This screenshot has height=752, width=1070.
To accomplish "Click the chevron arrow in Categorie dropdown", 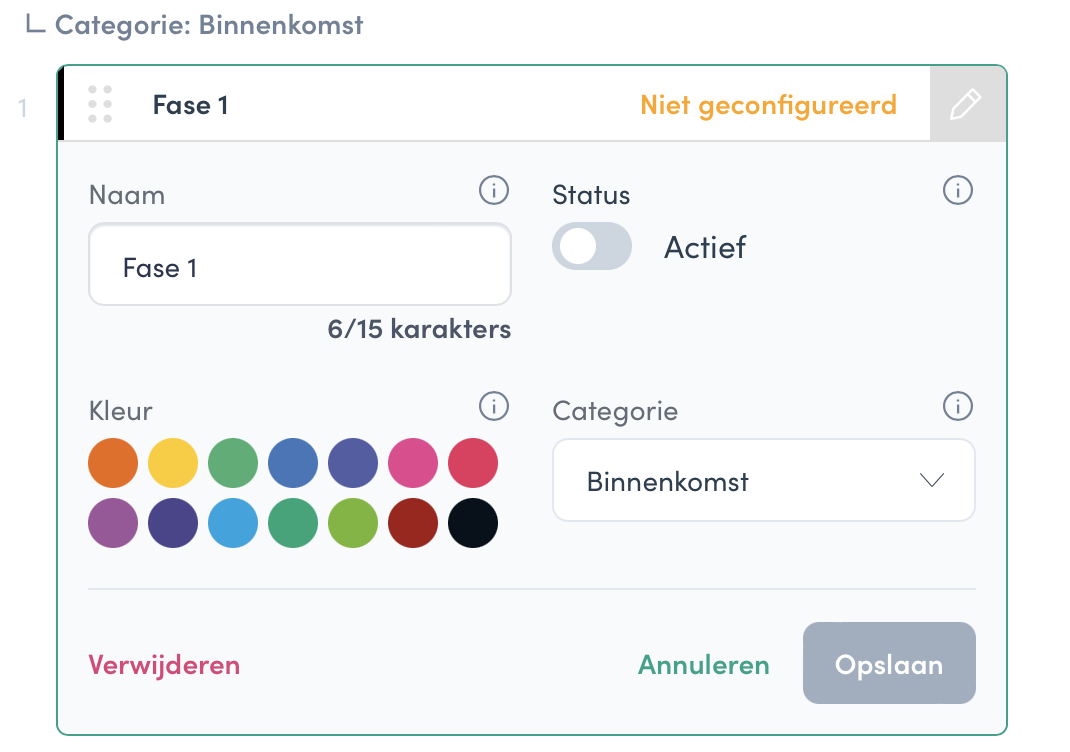I will [x=931, y=480].
